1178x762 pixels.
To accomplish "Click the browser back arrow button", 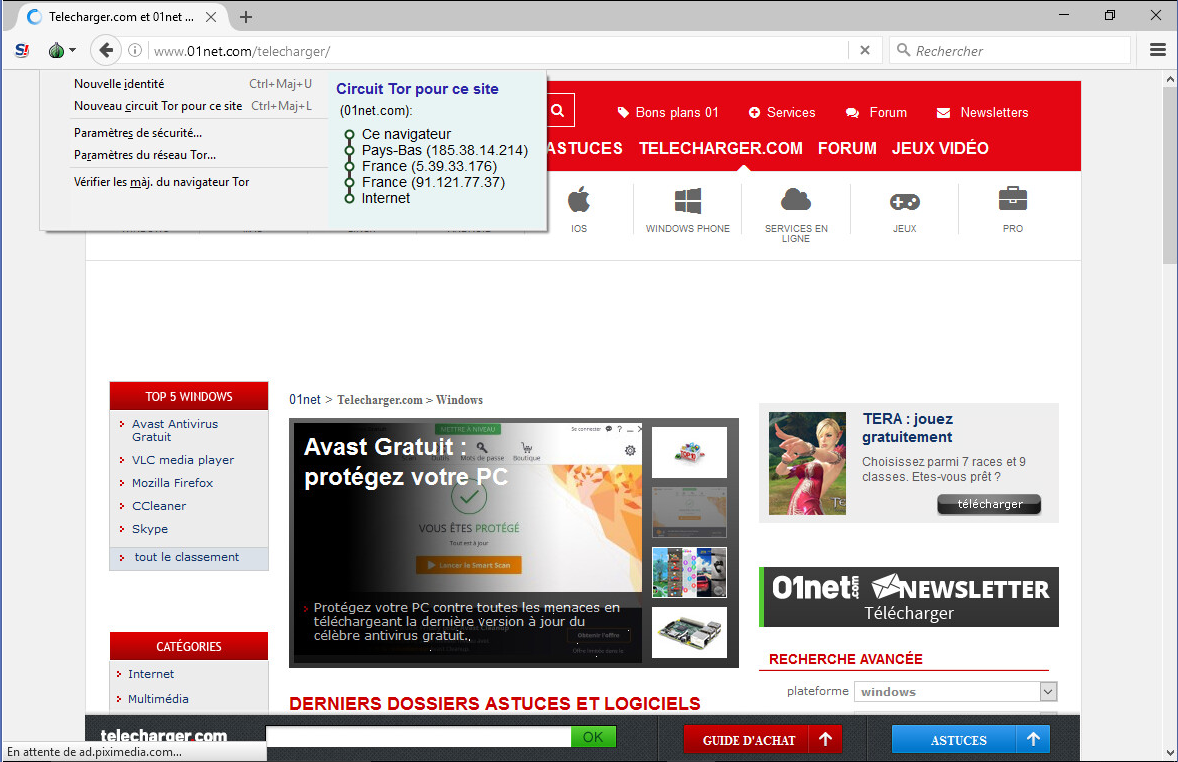I will [x=105, y=50].
